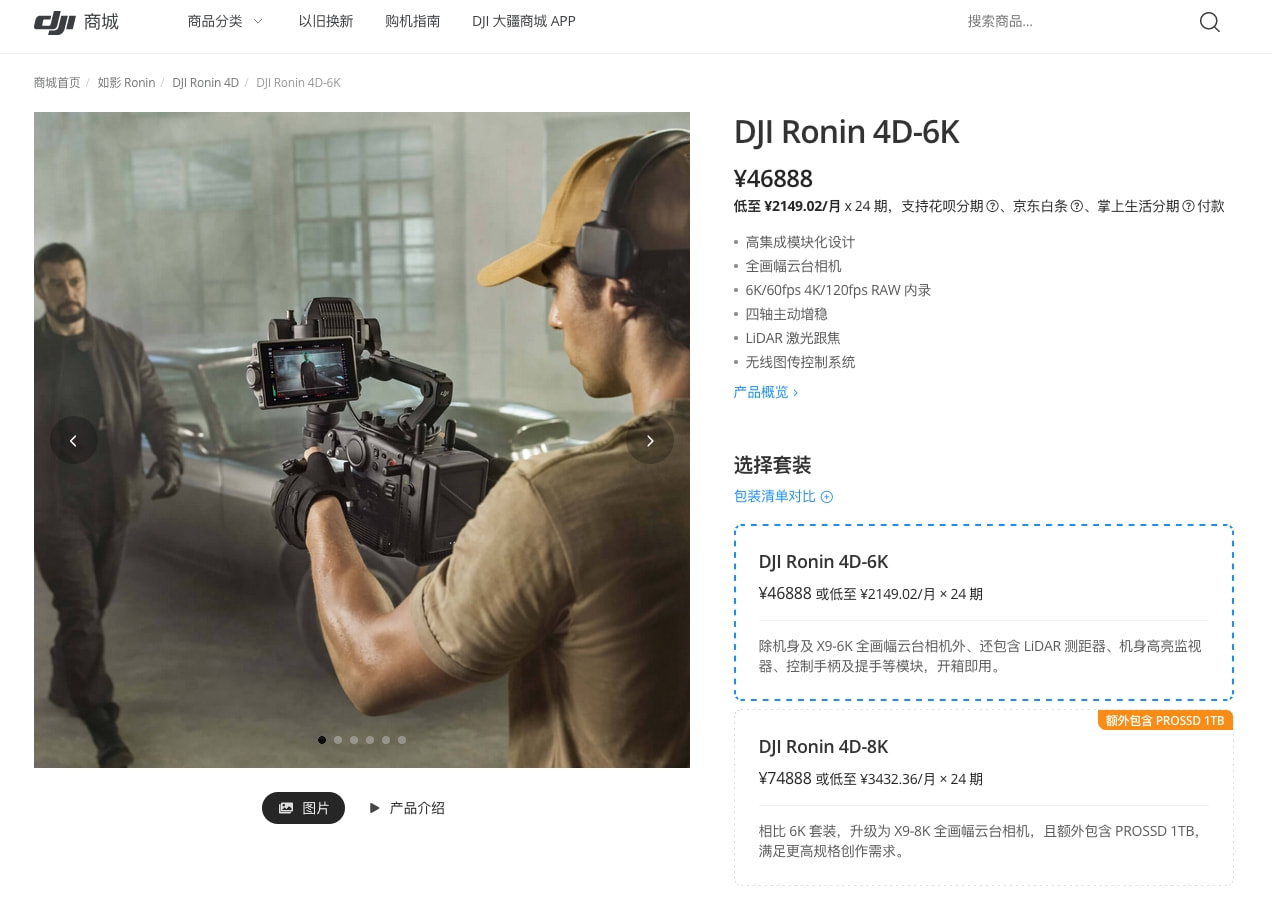Open the 包装清单对比 link
1272x908 pixels.
775,497
